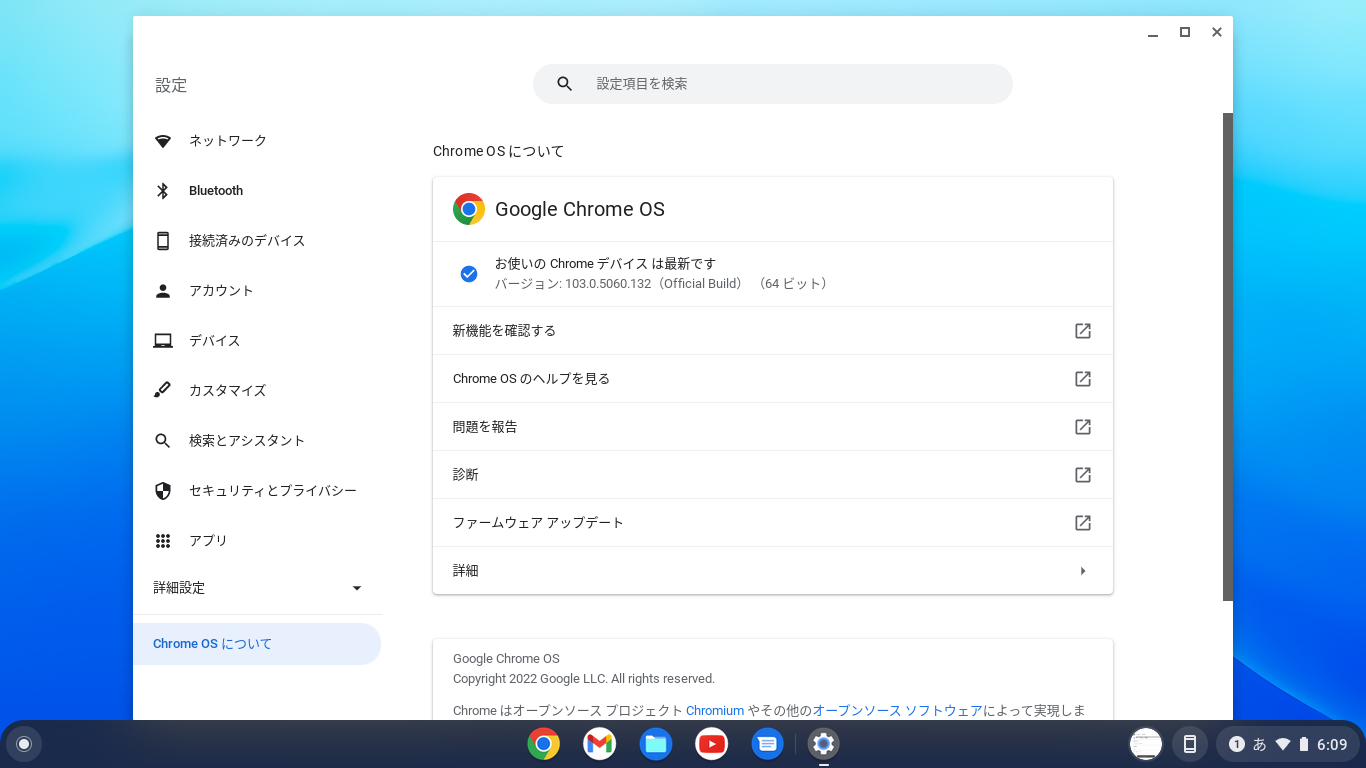1366x768 pixels.
Task: Click the grid icon beside アプリ
Action: tap(163, 541)
